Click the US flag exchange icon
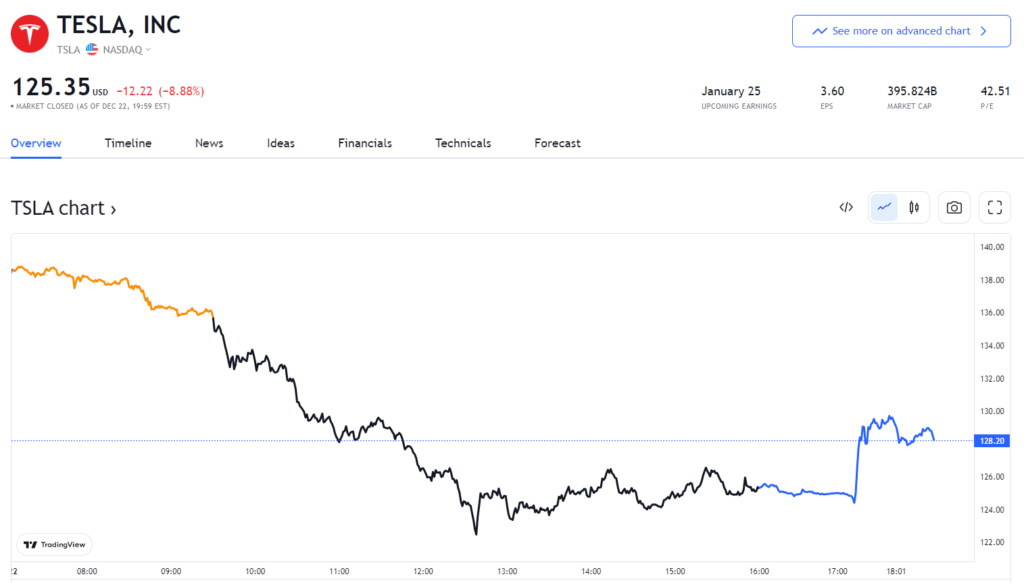1024x583 pixels. 92,49
